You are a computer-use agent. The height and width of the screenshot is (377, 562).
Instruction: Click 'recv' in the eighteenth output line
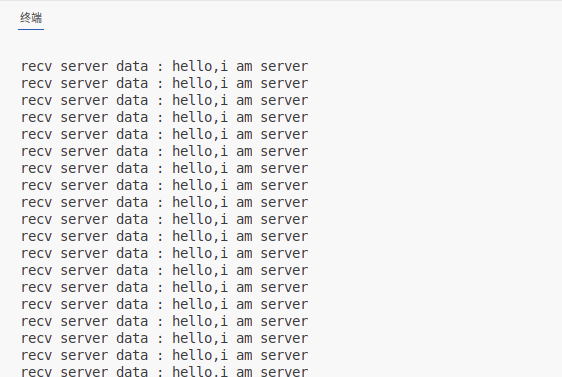[36, 355]
